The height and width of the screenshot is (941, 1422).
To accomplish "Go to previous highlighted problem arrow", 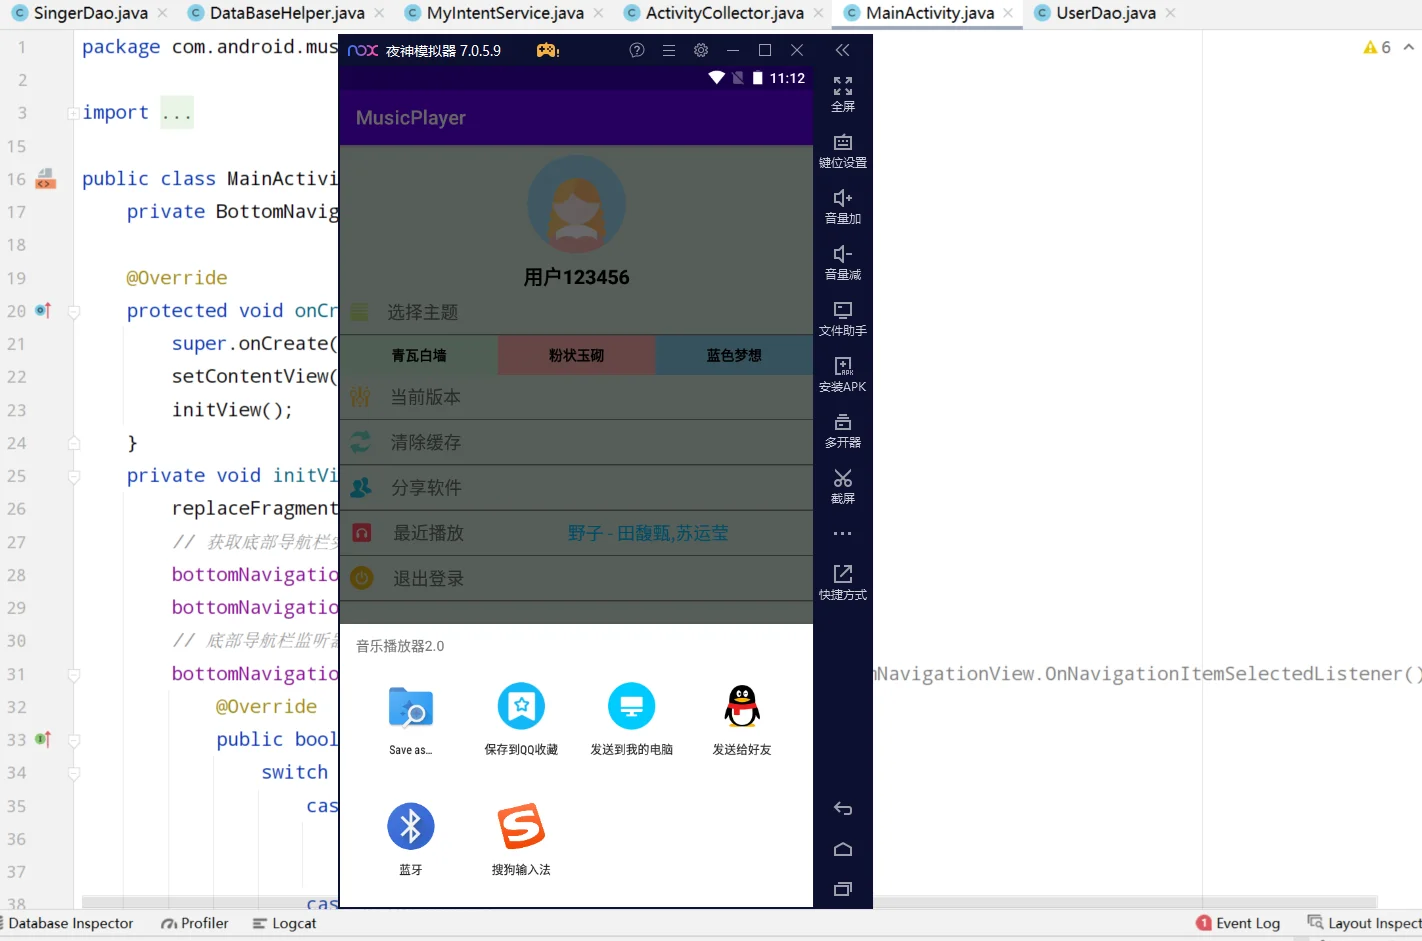I will 1409,47.
